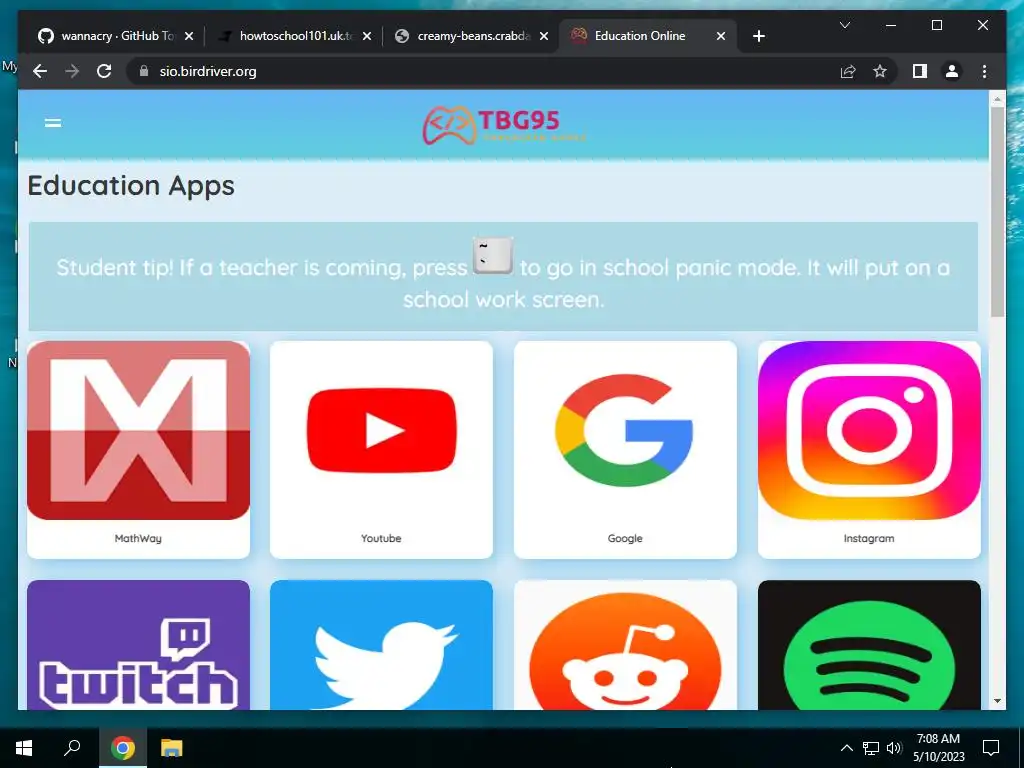Click the Chrome taskbar icon
The image size is (1024, 768).
pos(122,748)
